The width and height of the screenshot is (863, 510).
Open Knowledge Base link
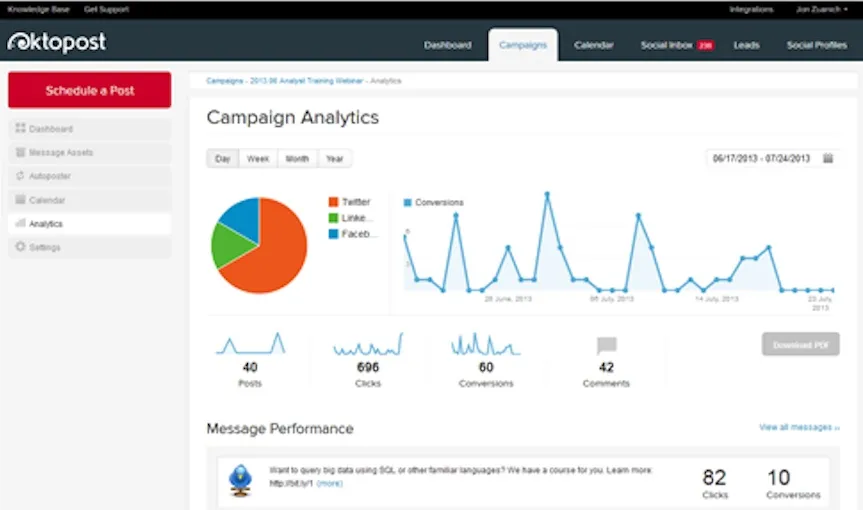(39, 9)
